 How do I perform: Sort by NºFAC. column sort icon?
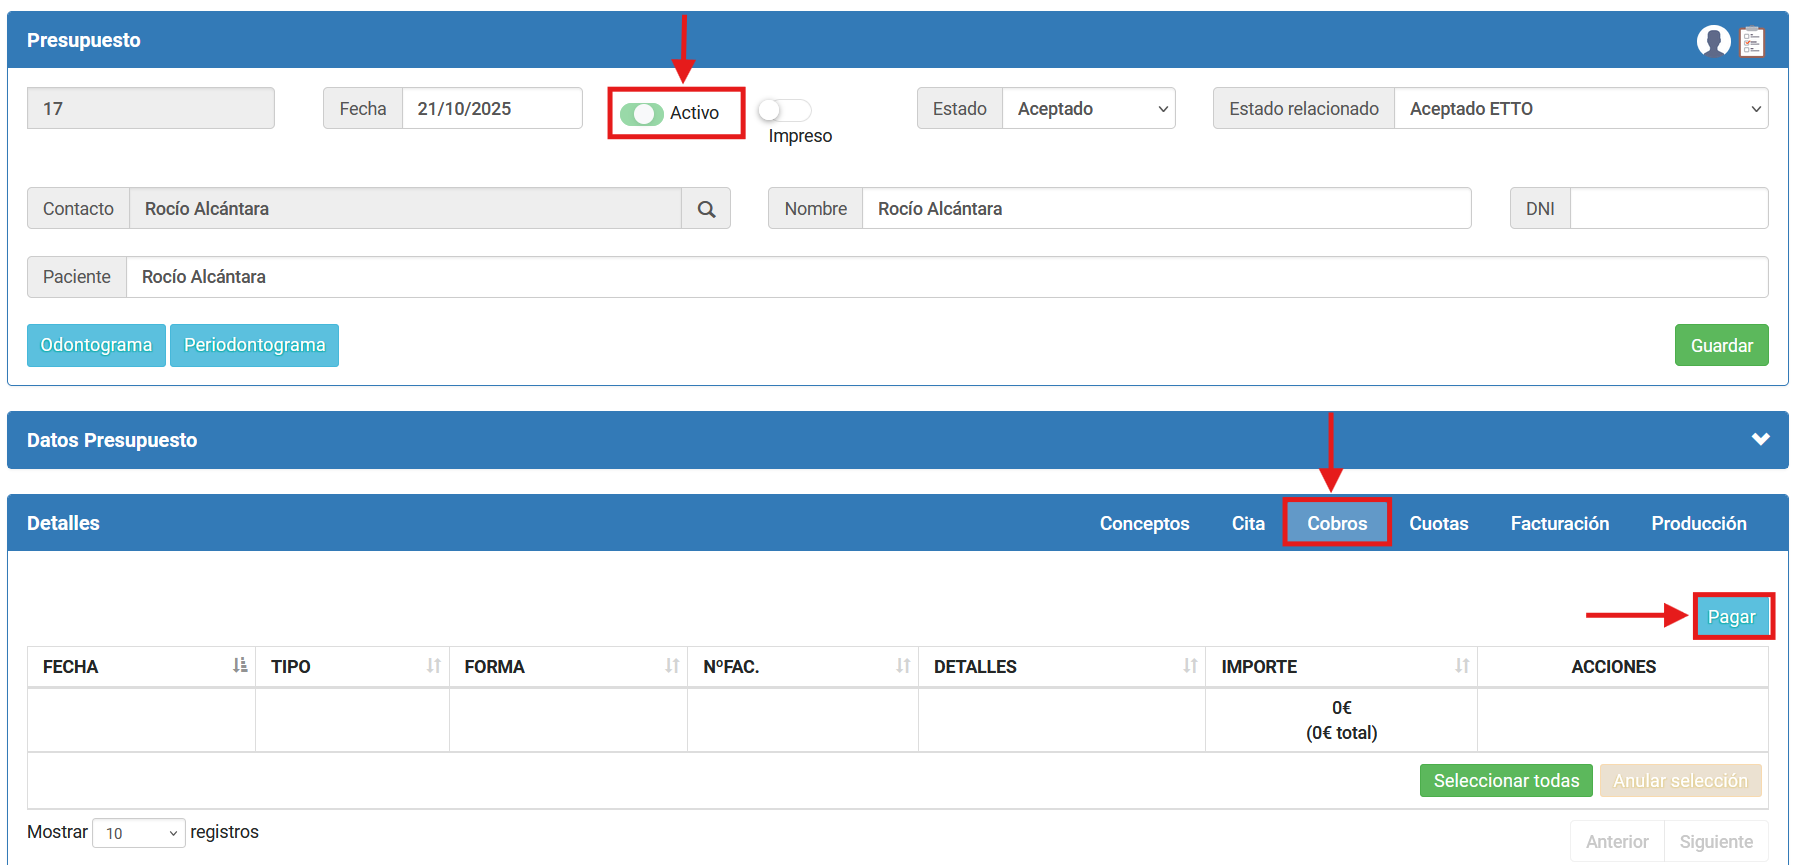coord(903,666)
